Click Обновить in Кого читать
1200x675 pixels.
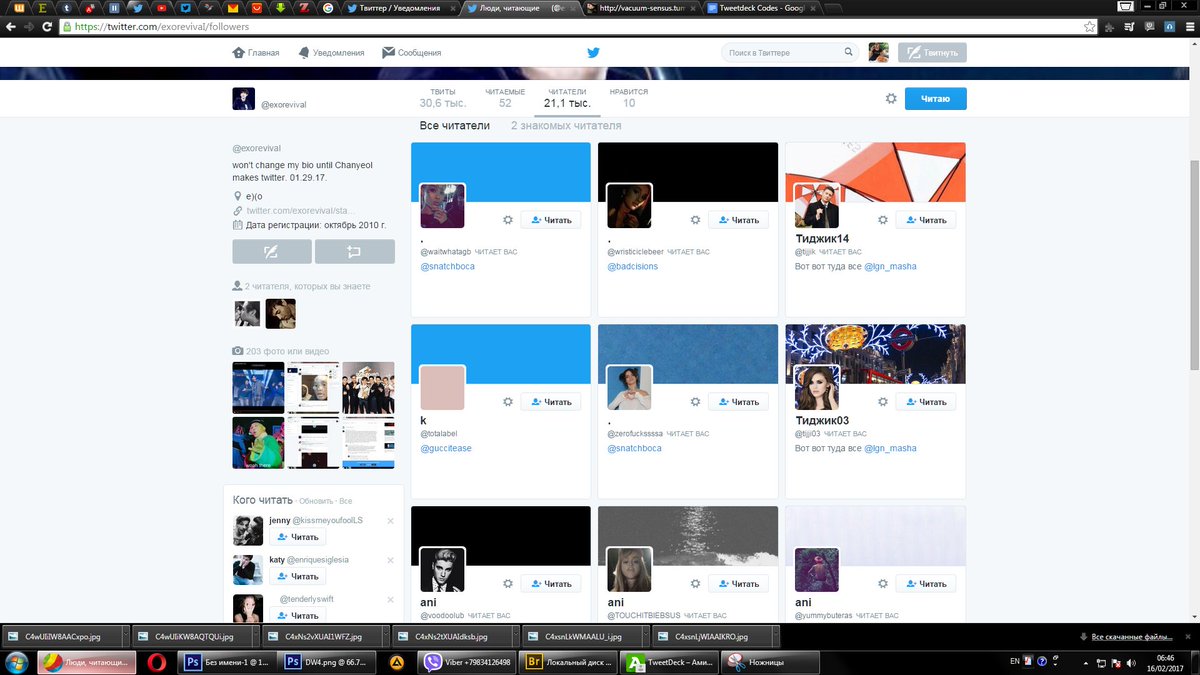pyautogui.click(x=315, y=501)
